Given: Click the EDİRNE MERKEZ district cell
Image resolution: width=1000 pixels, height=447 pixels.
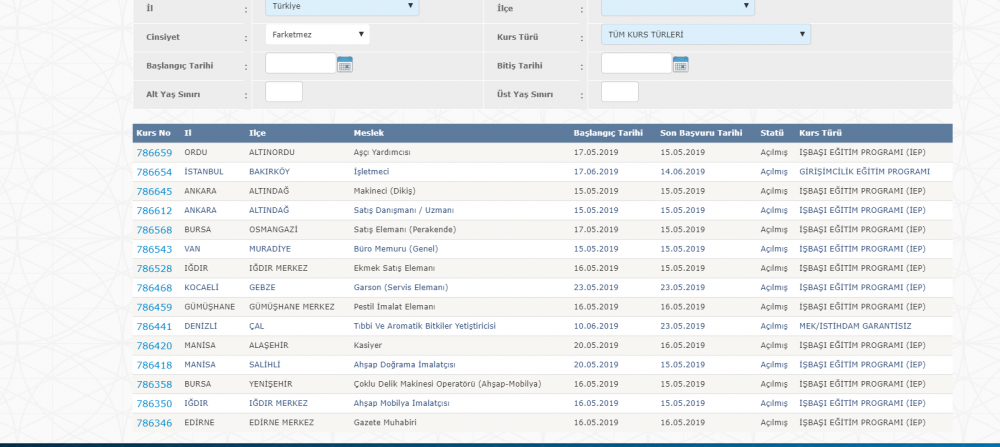Looking at the screenshot, I should [x=281, y=422].
